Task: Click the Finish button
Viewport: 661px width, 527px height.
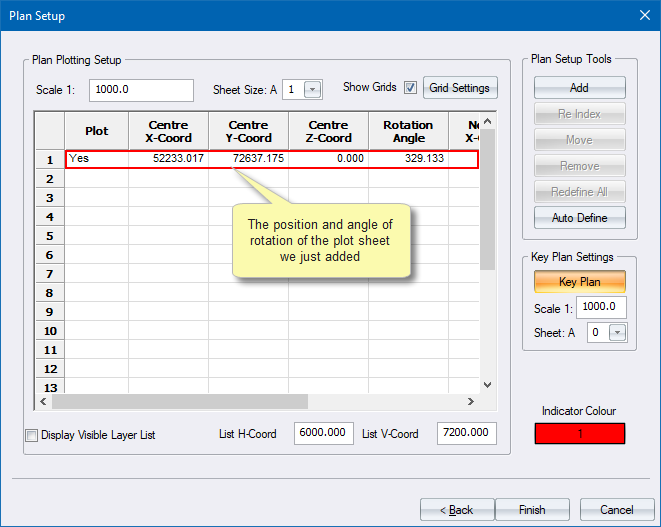Action: 532,510
